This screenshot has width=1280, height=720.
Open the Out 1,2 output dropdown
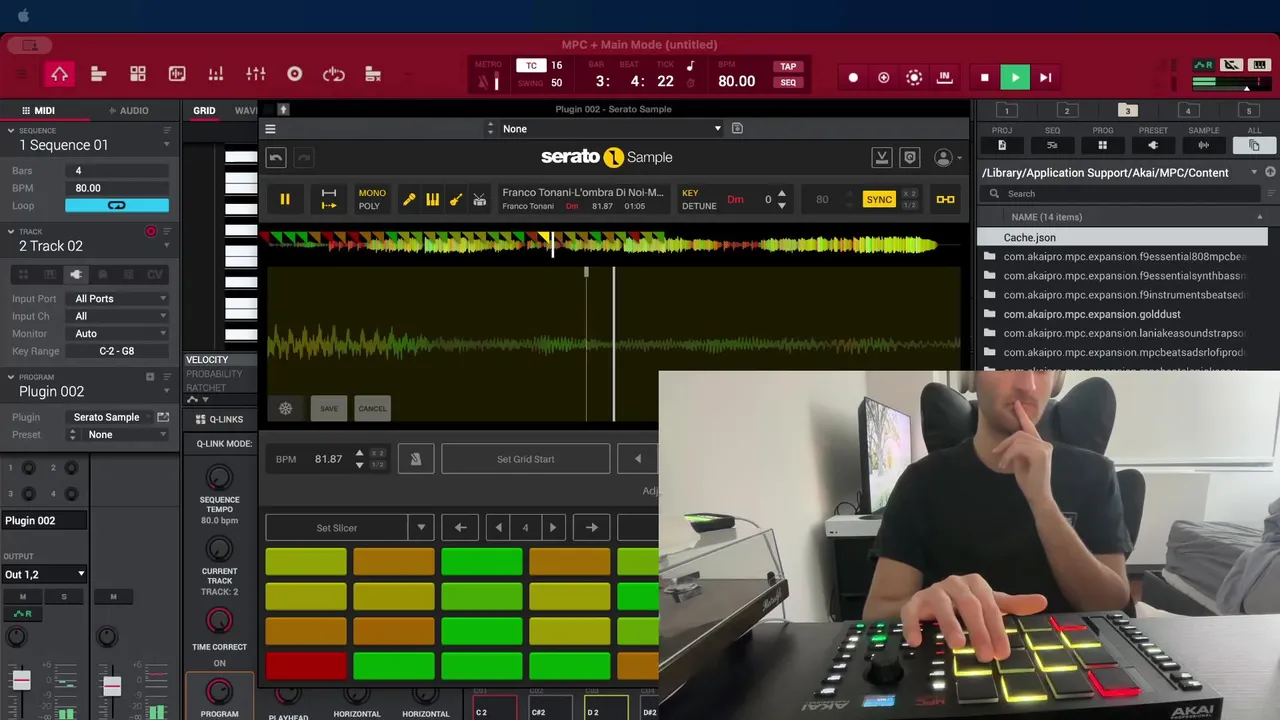coord(44,574)
